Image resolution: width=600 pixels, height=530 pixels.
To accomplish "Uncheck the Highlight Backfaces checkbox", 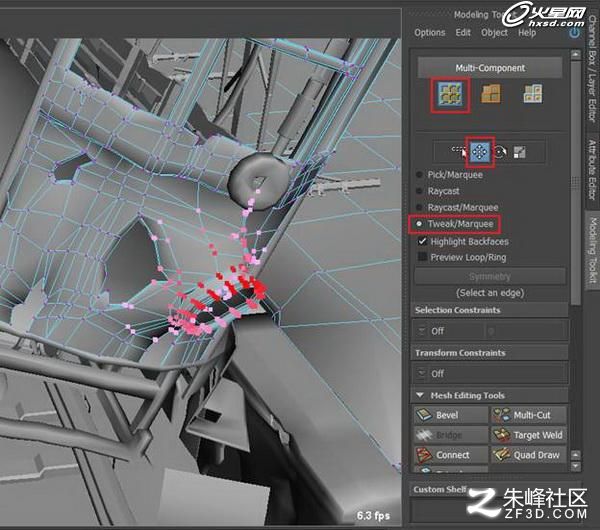I will click(422, 241).
